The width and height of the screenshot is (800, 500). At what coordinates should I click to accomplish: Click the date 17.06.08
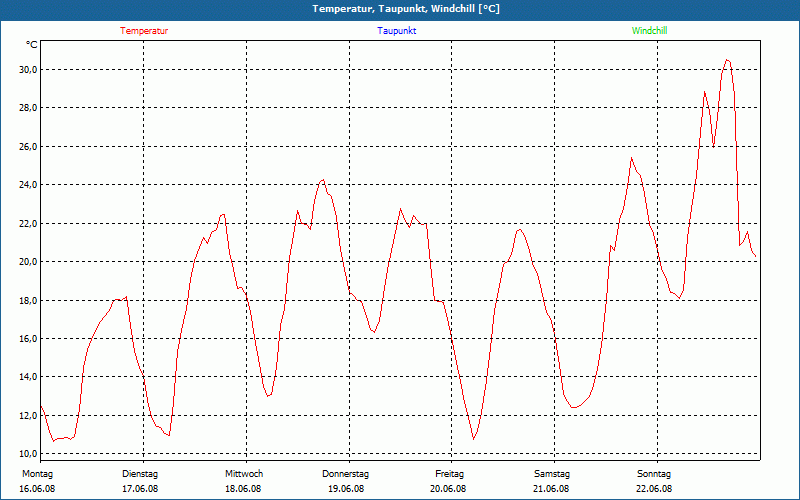point(140,489)
